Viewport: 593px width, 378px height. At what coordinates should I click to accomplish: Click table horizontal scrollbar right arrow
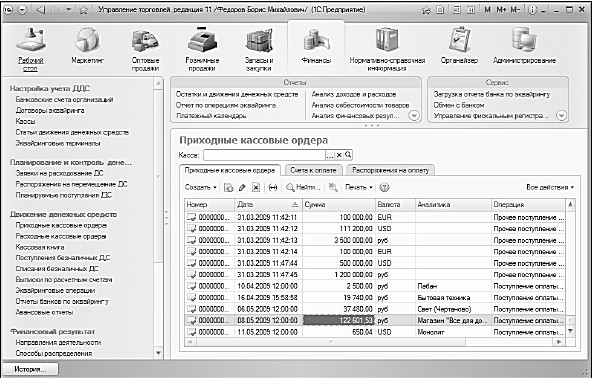coord(559,342)
